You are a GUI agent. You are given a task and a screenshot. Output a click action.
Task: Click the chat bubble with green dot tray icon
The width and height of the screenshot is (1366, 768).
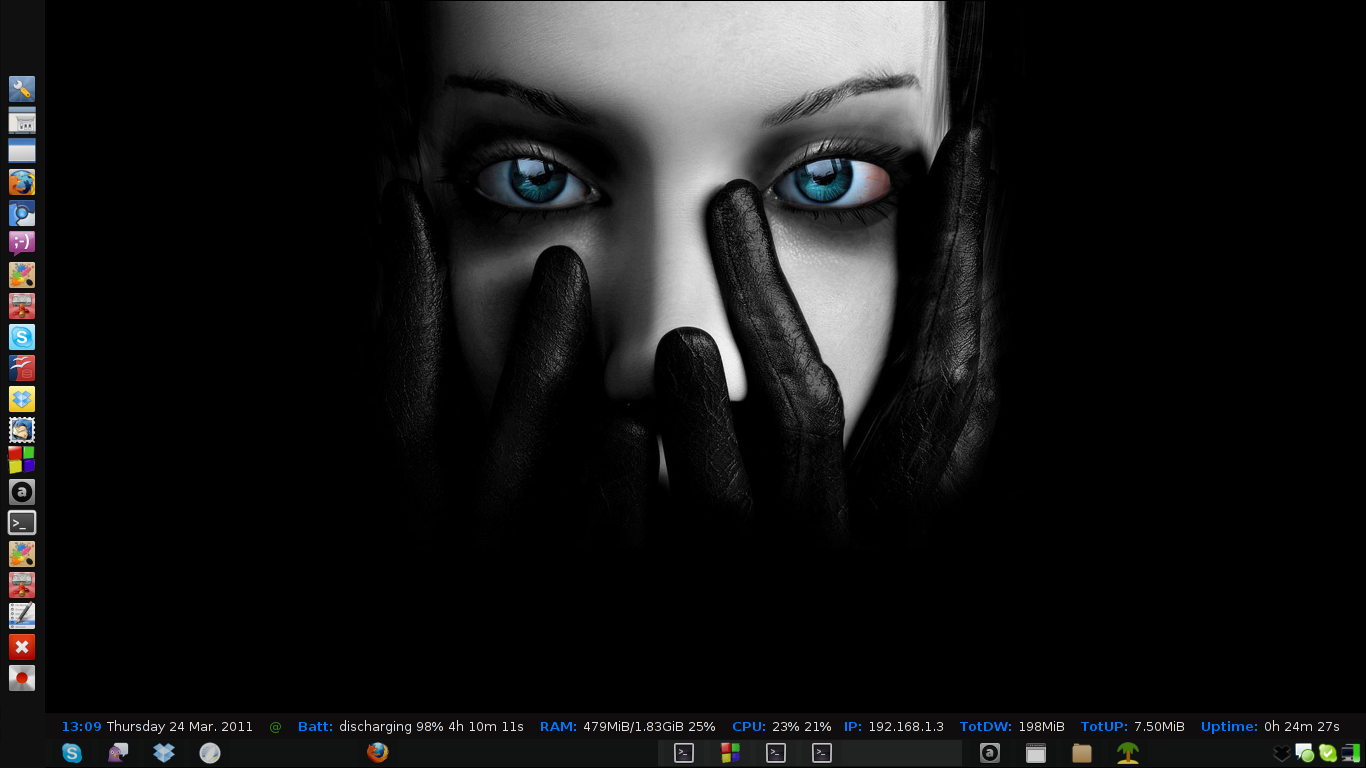[x=1305, y=753]
